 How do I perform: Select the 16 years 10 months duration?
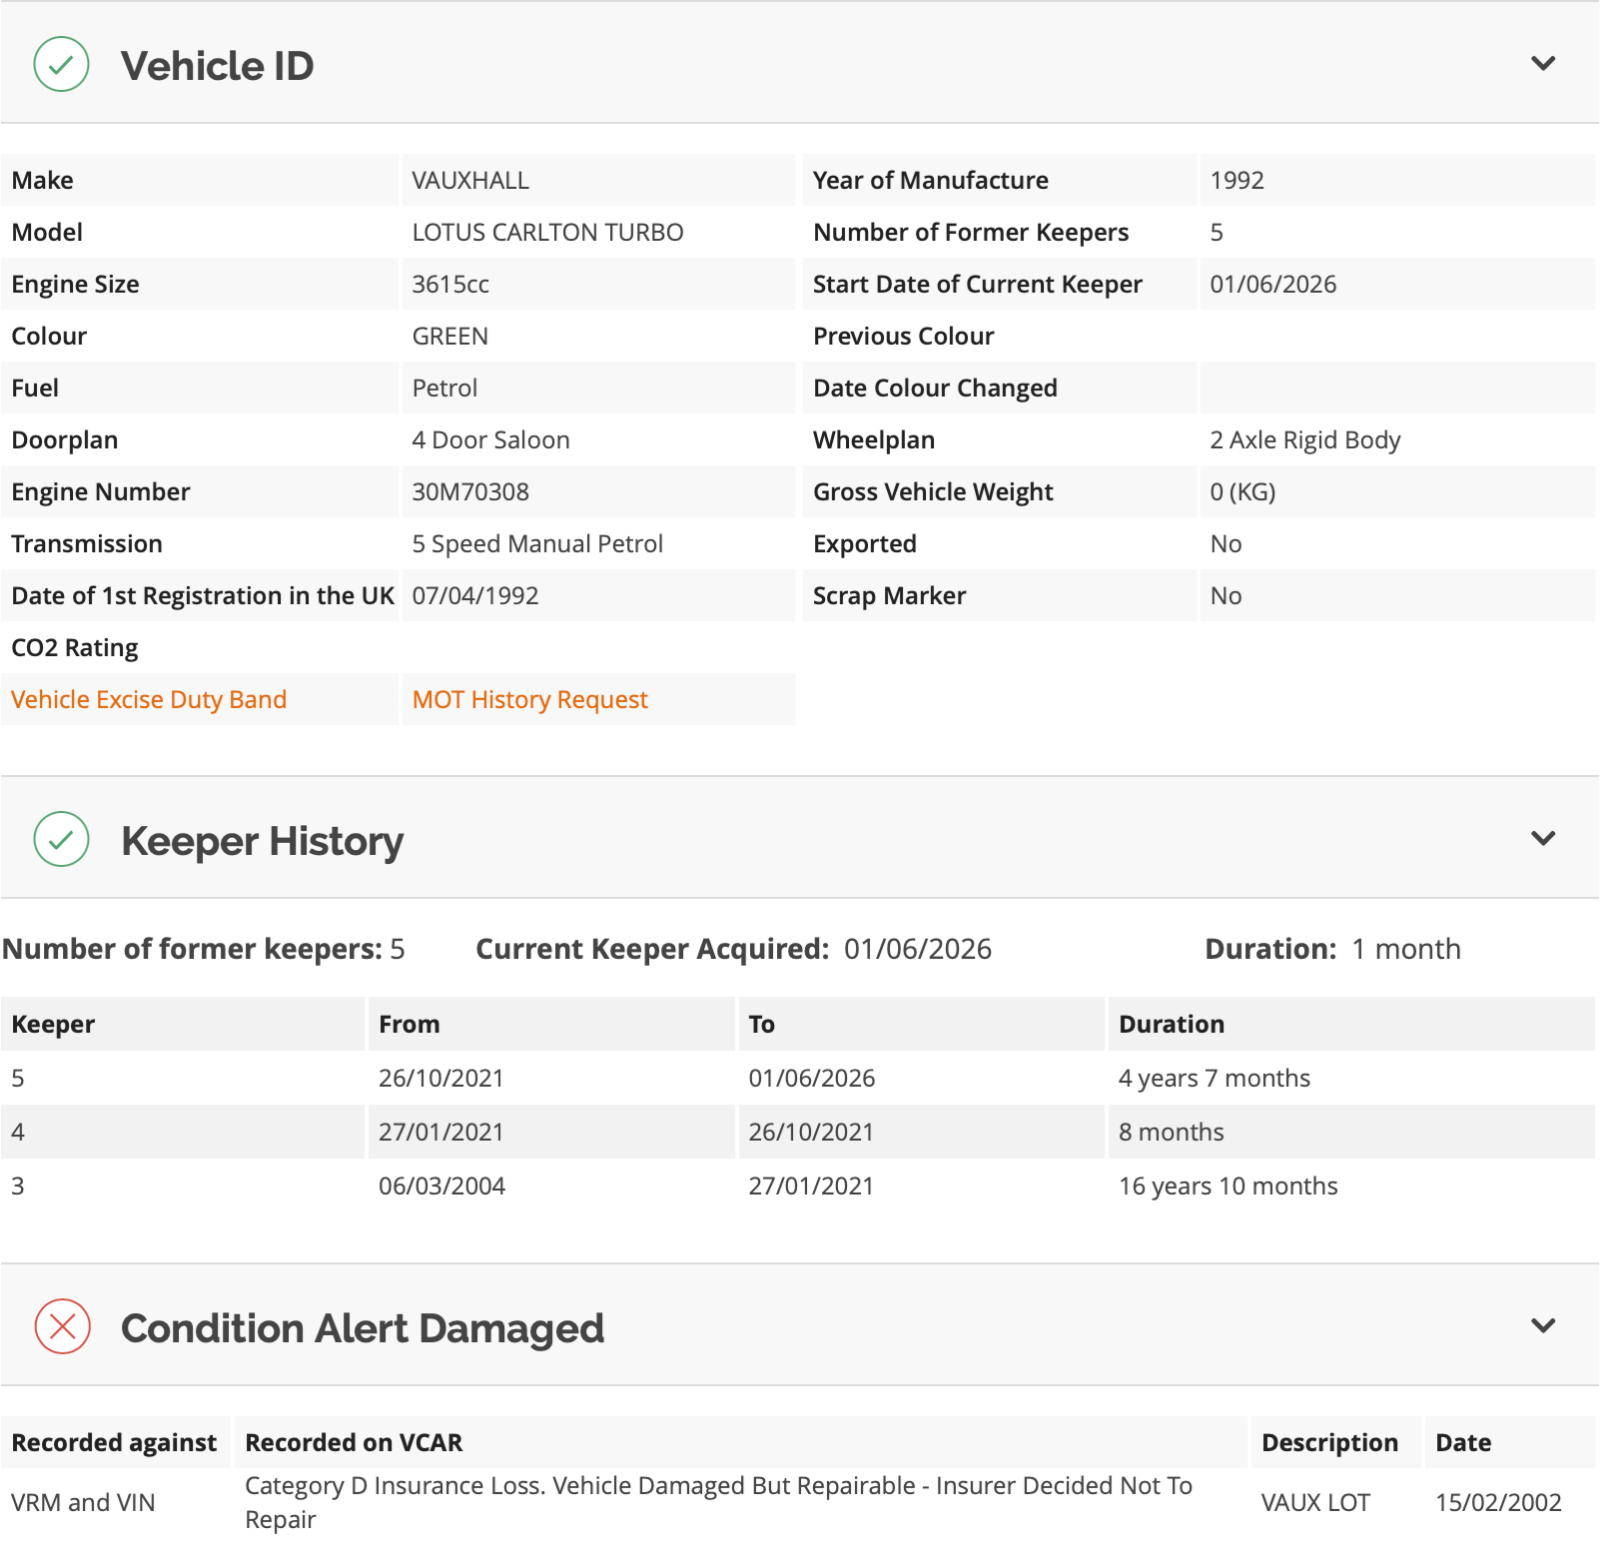pos(1228,1186)
